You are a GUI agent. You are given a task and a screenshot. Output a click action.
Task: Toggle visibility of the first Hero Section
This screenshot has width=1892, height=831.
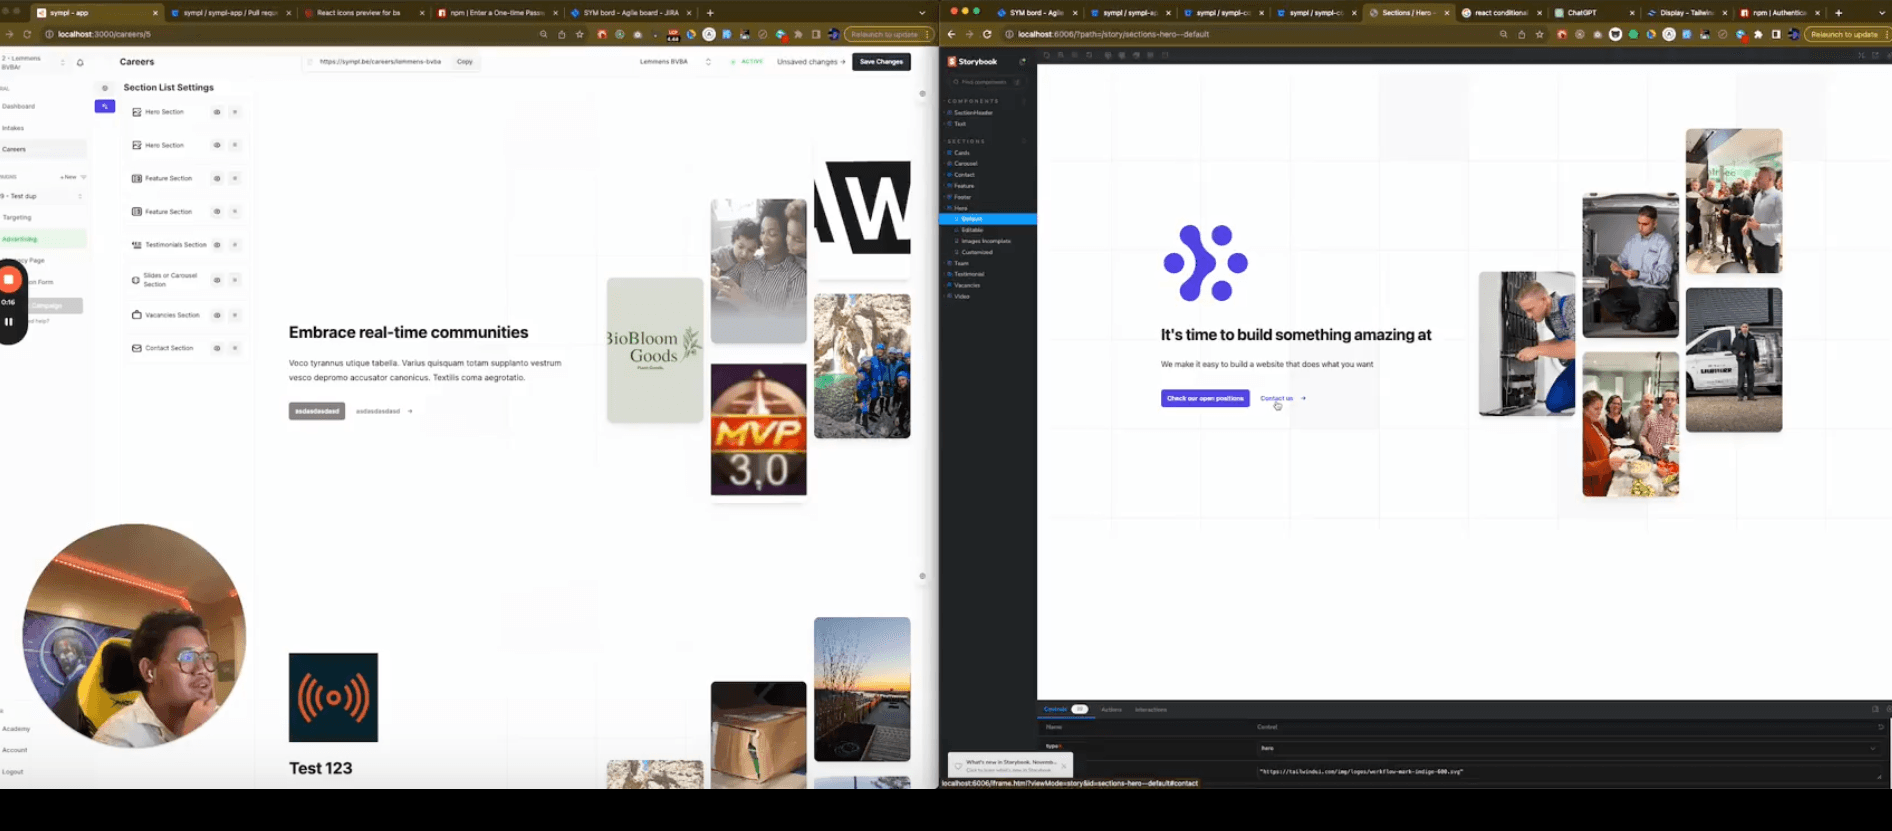[x=217, y=112]
